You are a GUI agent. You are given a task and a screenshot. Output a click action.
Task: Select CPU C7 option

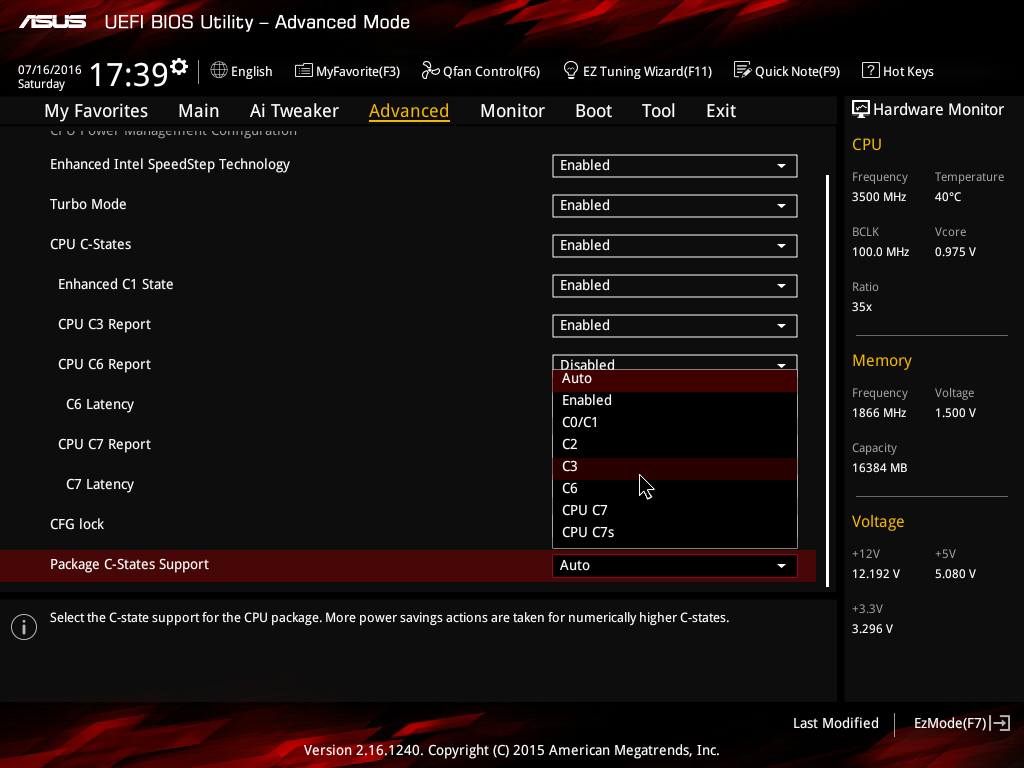coord(675,511)
